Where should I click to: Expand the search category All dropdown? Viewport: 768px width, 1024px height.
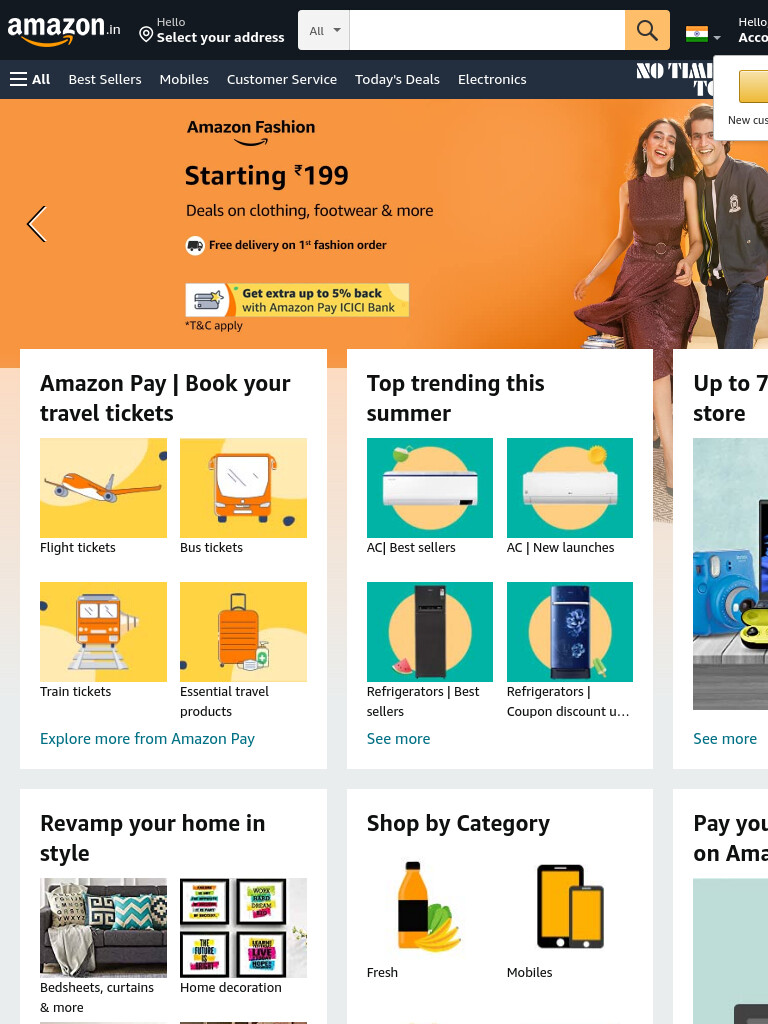click(x=324, y=30)
